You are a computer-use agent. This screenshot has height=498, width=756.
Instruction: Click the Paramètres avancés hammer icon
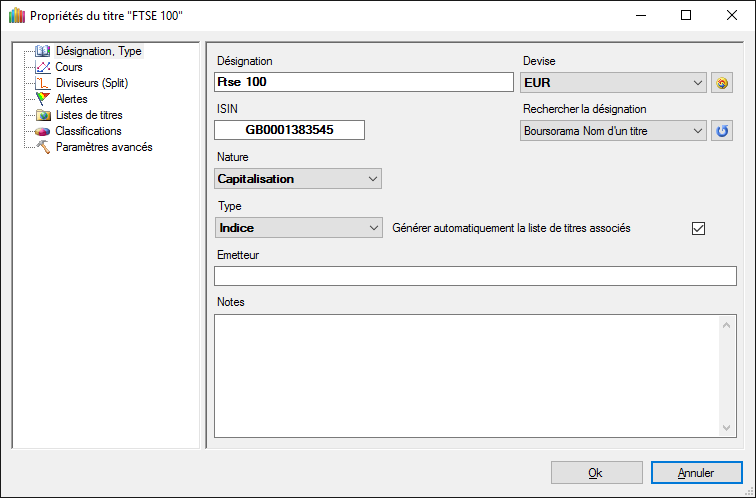(43, 147)
